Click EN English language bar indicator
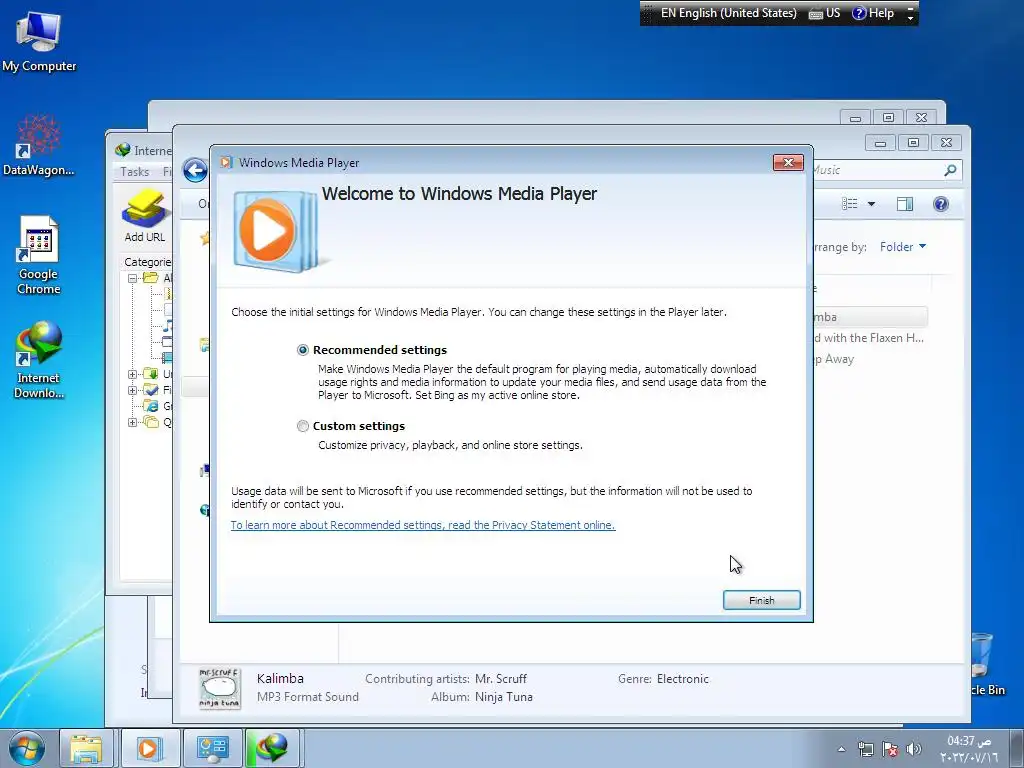Image resolution: width=1024 pixels, height=768 pixels. pos(728,13)
